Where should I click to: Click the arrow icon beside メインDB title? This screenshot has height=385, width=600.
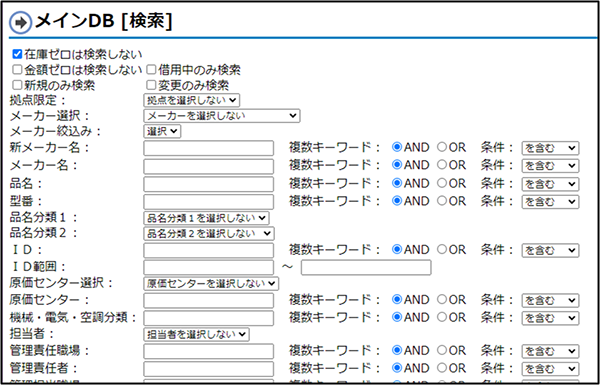[20, 23]
